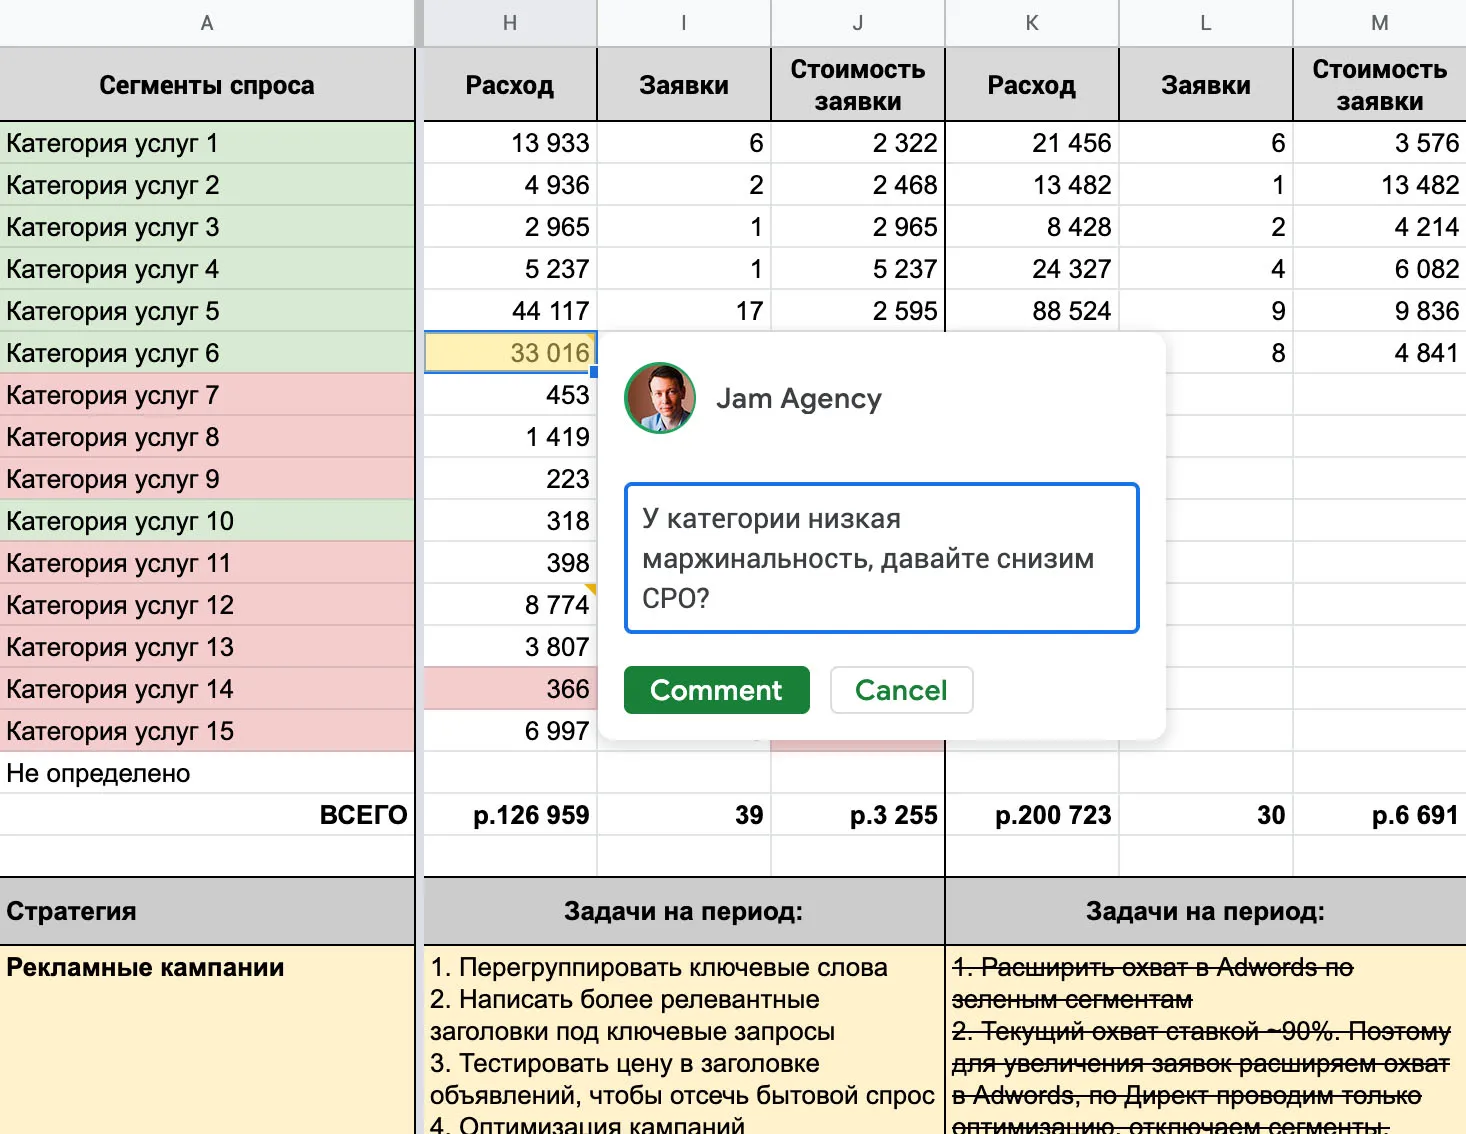
Task: Click "Расход" header in column H
Action: coord(510,85)
